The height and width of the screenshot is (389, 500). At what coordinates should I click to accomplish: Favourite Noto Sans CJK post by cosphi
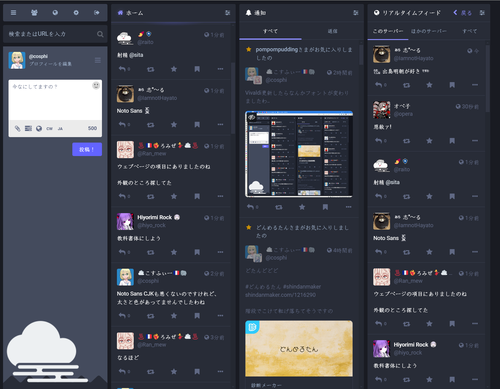click(x=174, y=315)
